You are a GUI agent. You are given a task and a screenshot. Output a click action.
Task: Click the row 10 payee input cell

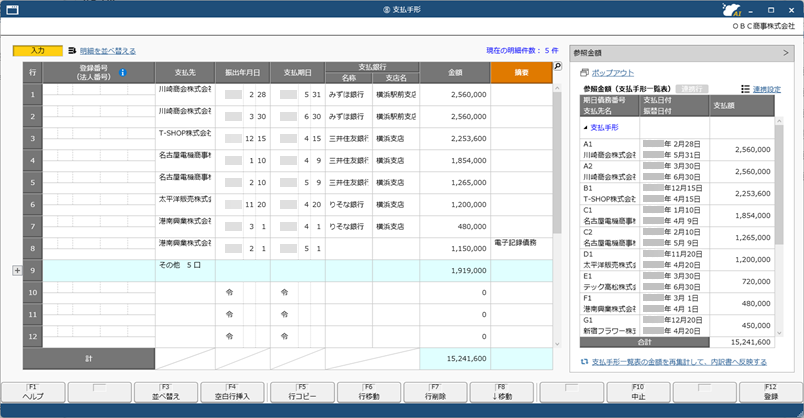[185, 293]
